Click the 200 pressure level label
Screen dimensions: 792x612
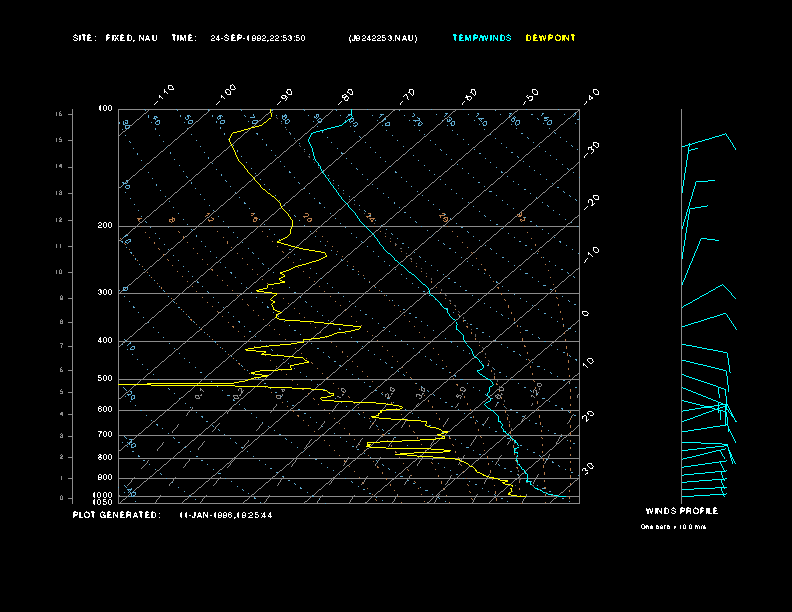click(x=105, y=226)
